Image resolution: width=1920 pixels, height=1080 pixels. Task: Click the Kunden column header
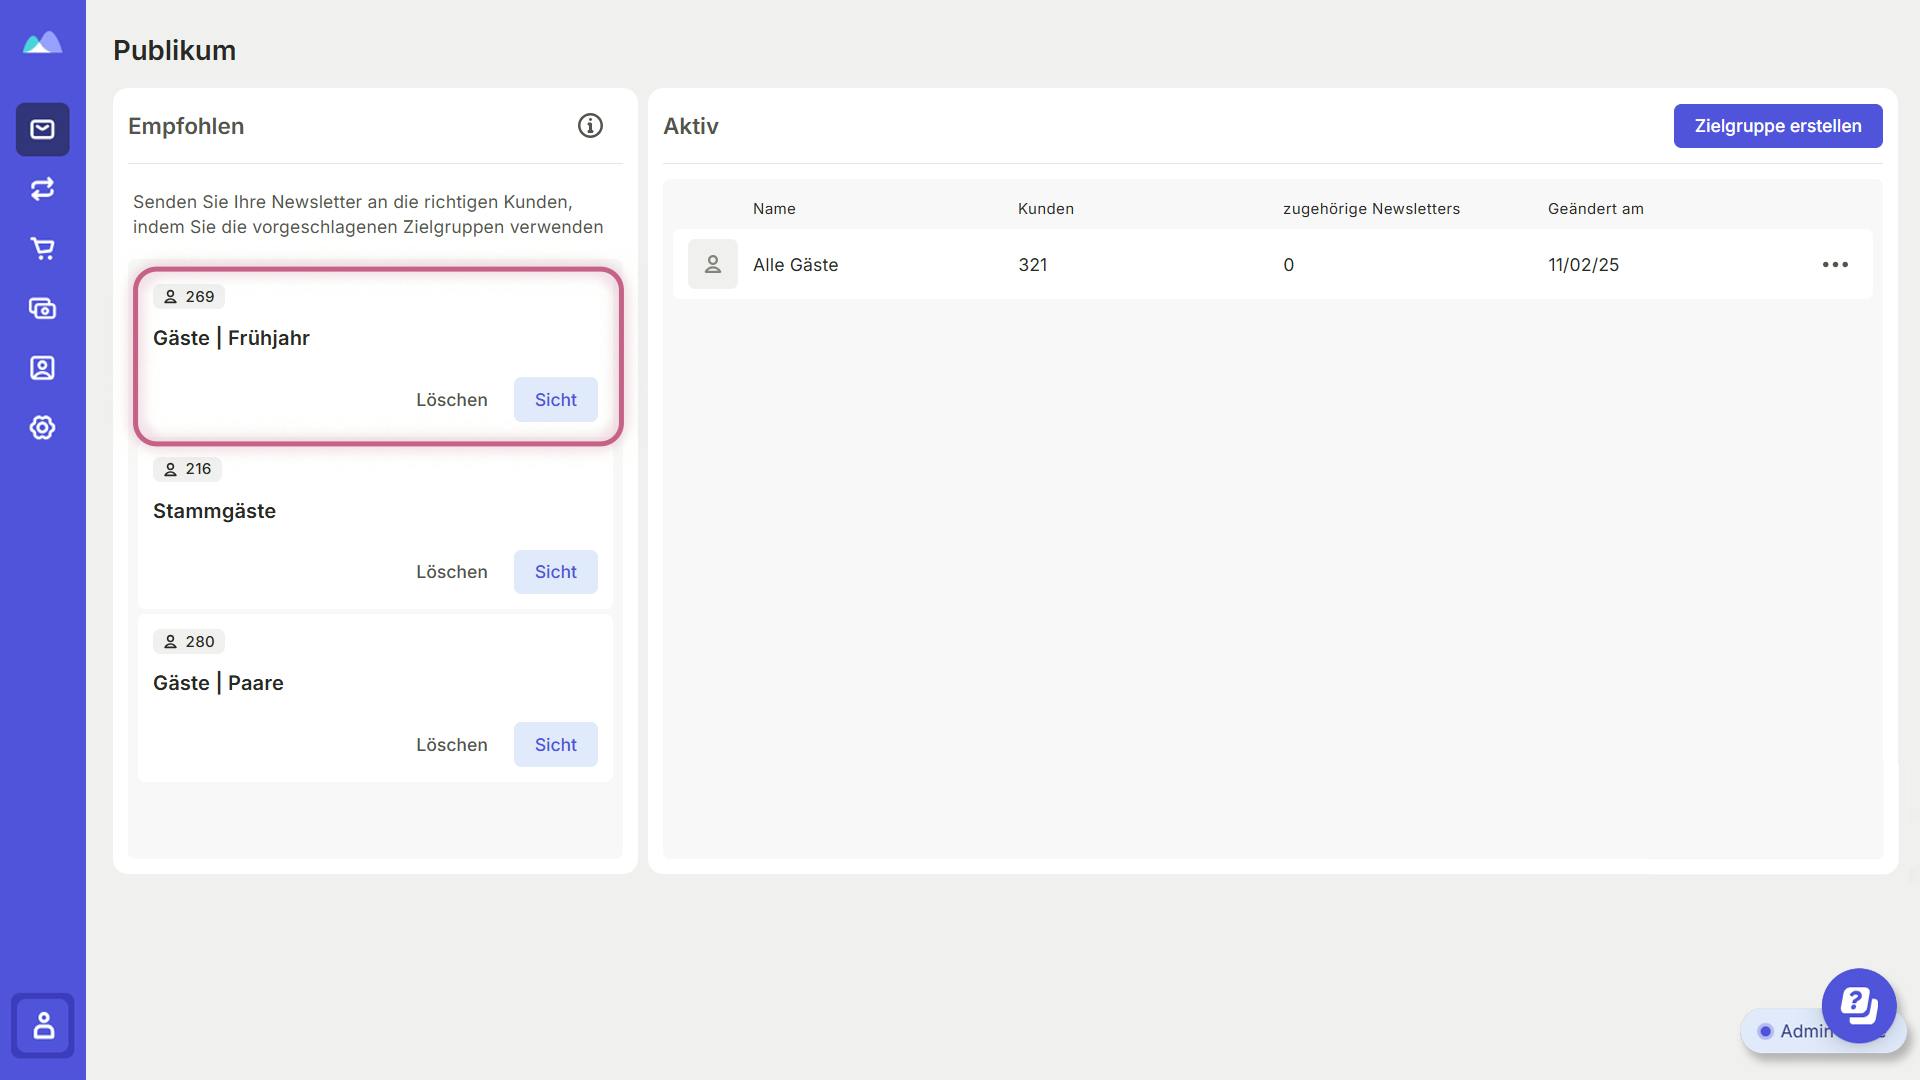click(1046, 209)
